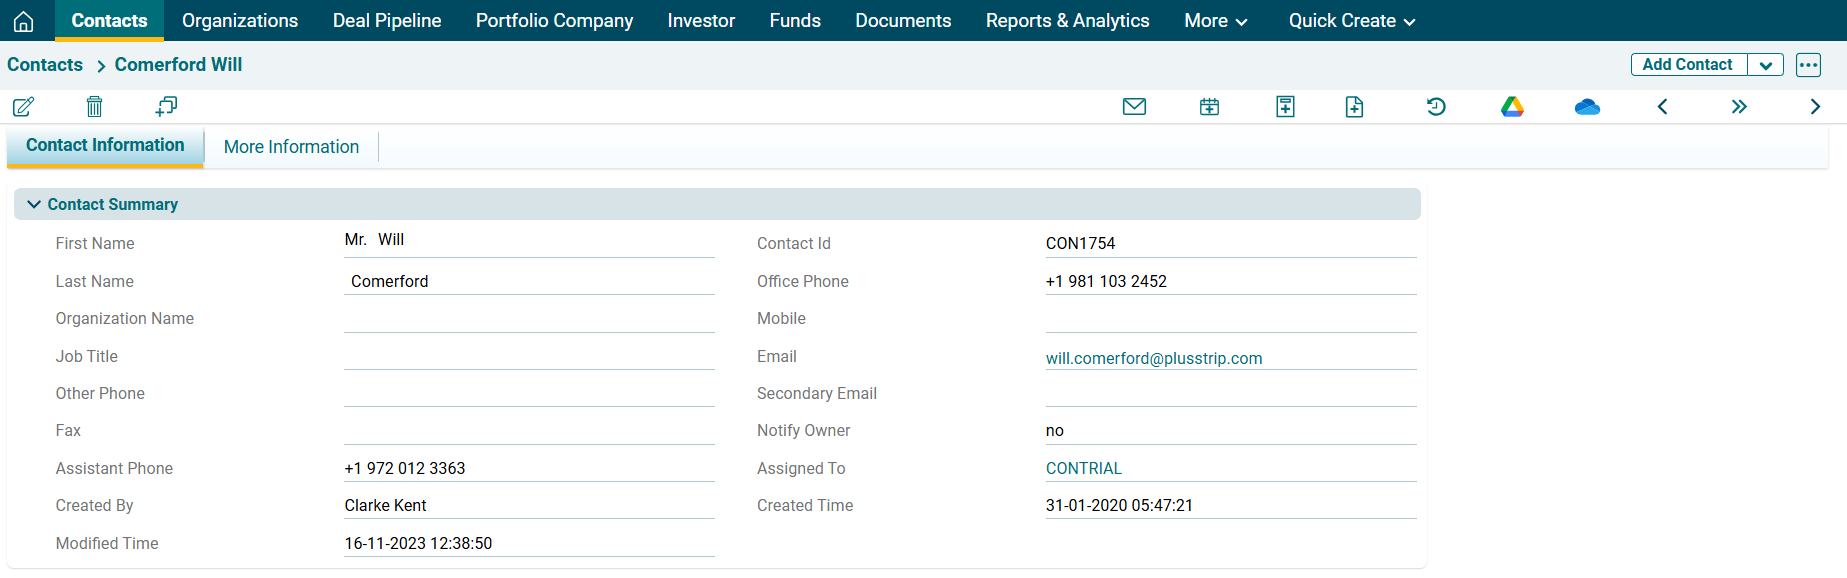Collapse the Contact Summary section
The width and height of the screenshot is (1847, 578).
point(34,204)
